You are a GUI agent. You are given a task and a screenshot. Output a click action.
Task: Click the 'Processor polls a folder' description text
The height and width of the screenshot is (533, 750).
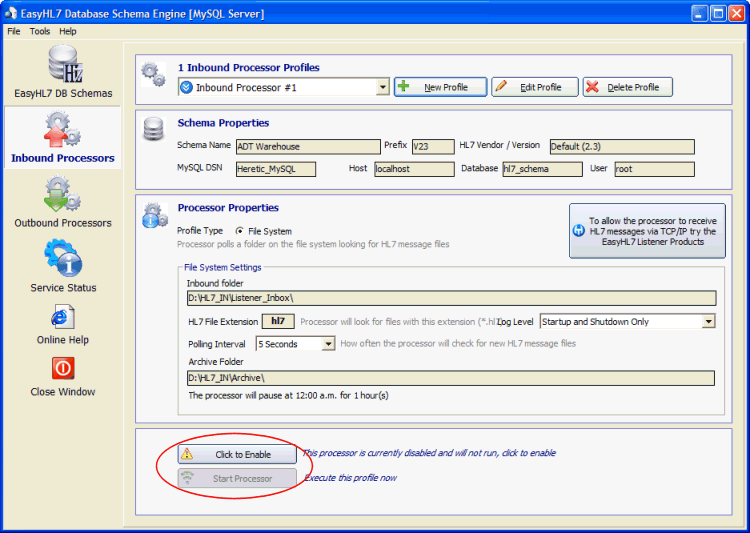point(313,244)
